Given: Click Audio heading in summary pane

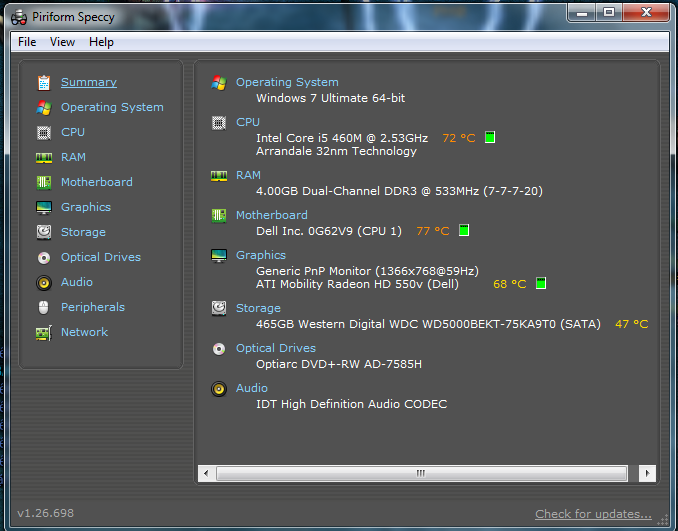Looking at the screenshot, I should (252, 388).
